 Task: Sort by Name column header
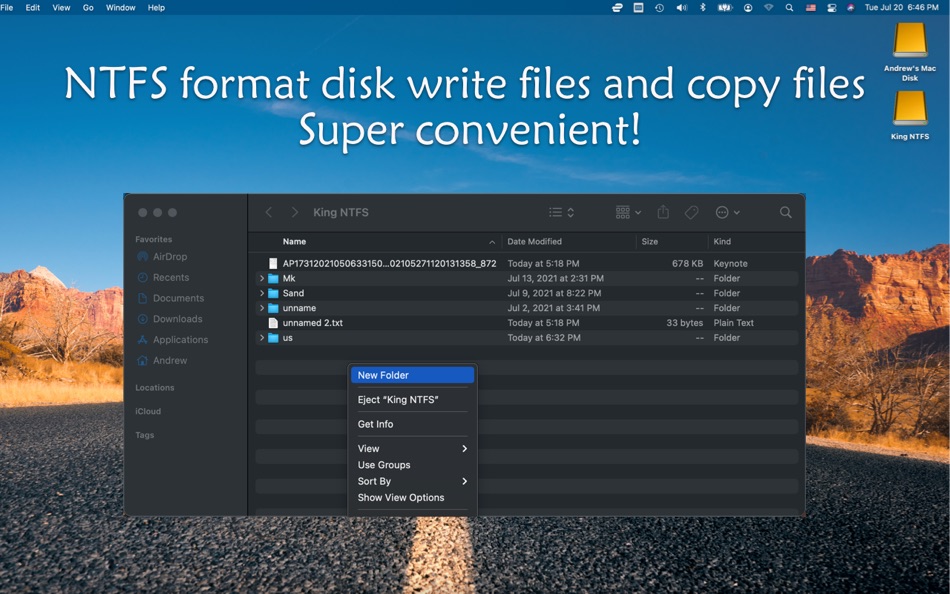[294, 241]
